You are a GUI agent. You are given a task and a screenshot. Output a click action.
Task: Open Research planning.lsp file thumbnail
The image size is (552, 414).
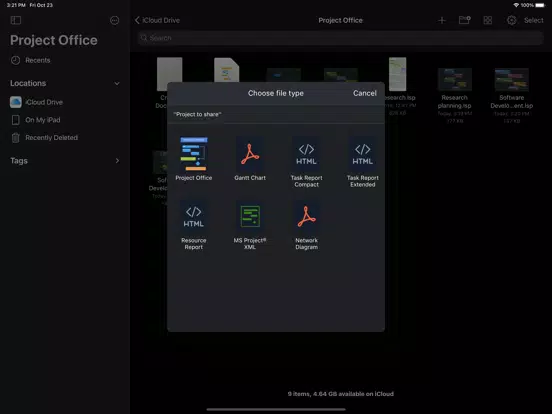coord(454,80)
